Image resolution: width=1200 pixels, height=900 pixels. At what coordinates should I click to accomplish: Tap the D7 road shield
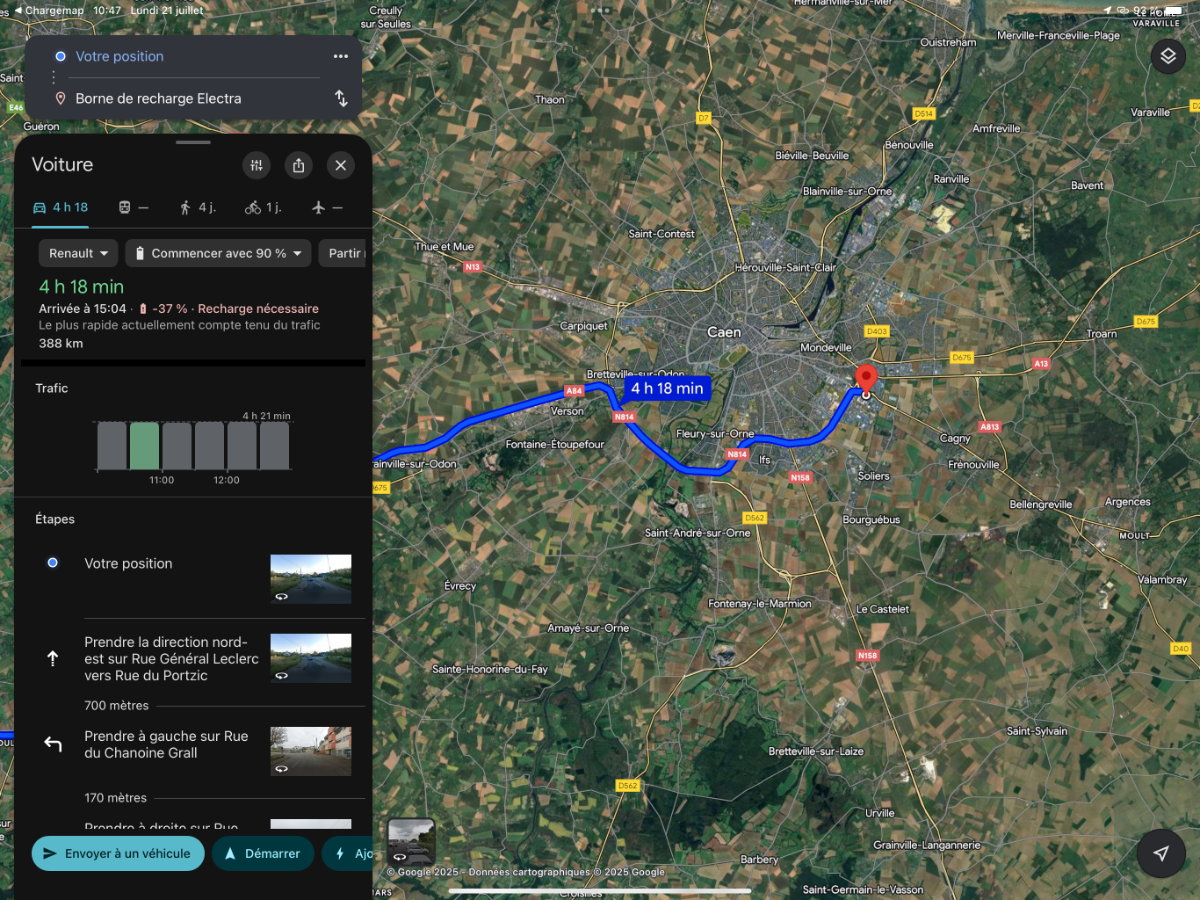click(x=703, y=118)
